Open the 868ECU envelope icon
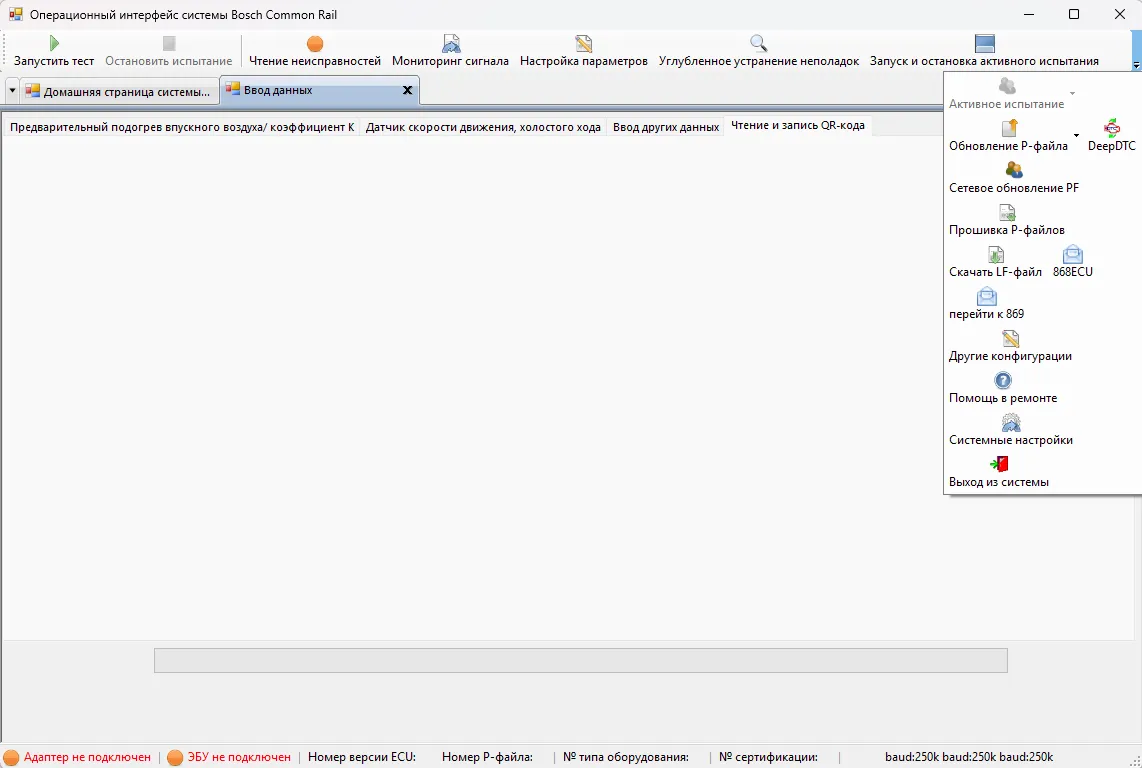 pos(1073,254)
